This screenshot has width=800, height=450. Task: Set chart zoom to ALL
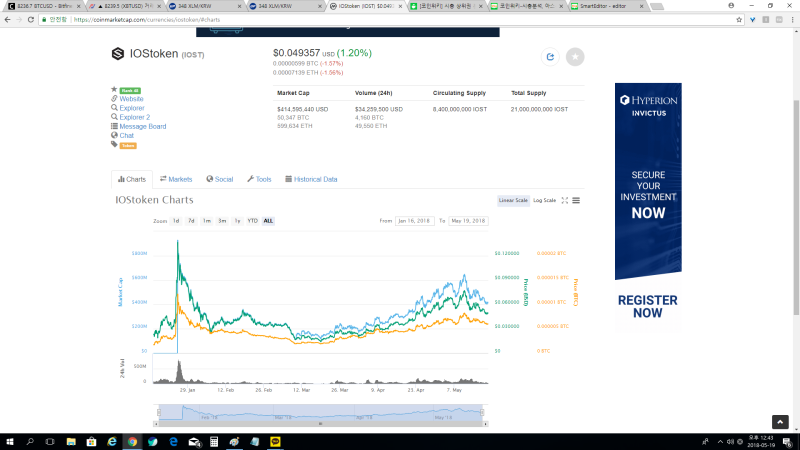click(268, 221)
